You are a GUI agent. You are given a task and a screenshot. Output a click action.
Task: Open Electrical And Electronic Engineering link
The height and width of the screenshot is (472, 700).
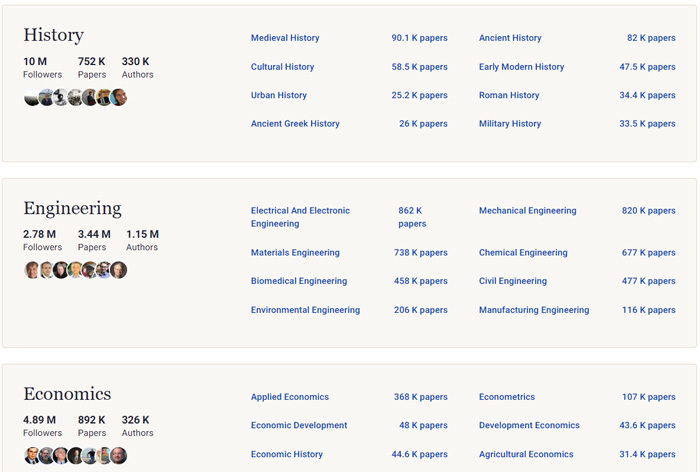click(300, 217)
